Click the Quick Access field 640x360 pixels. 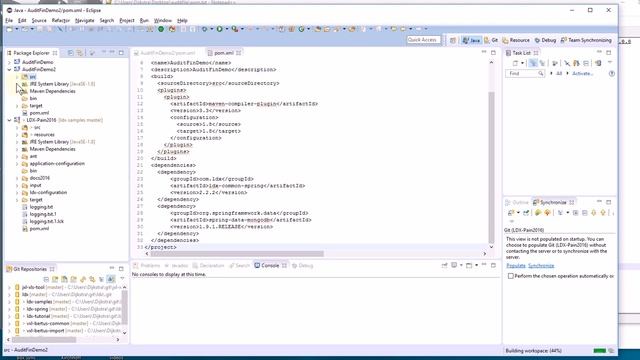pyautogui.click(x=424, y=40)
